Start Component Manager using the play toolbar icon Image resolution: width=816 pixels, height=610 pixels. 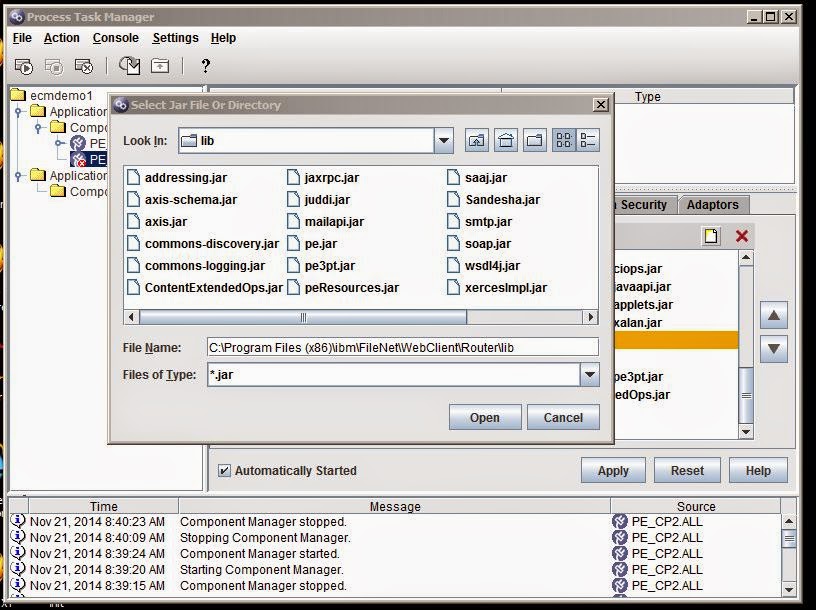(x=24, y=66)
